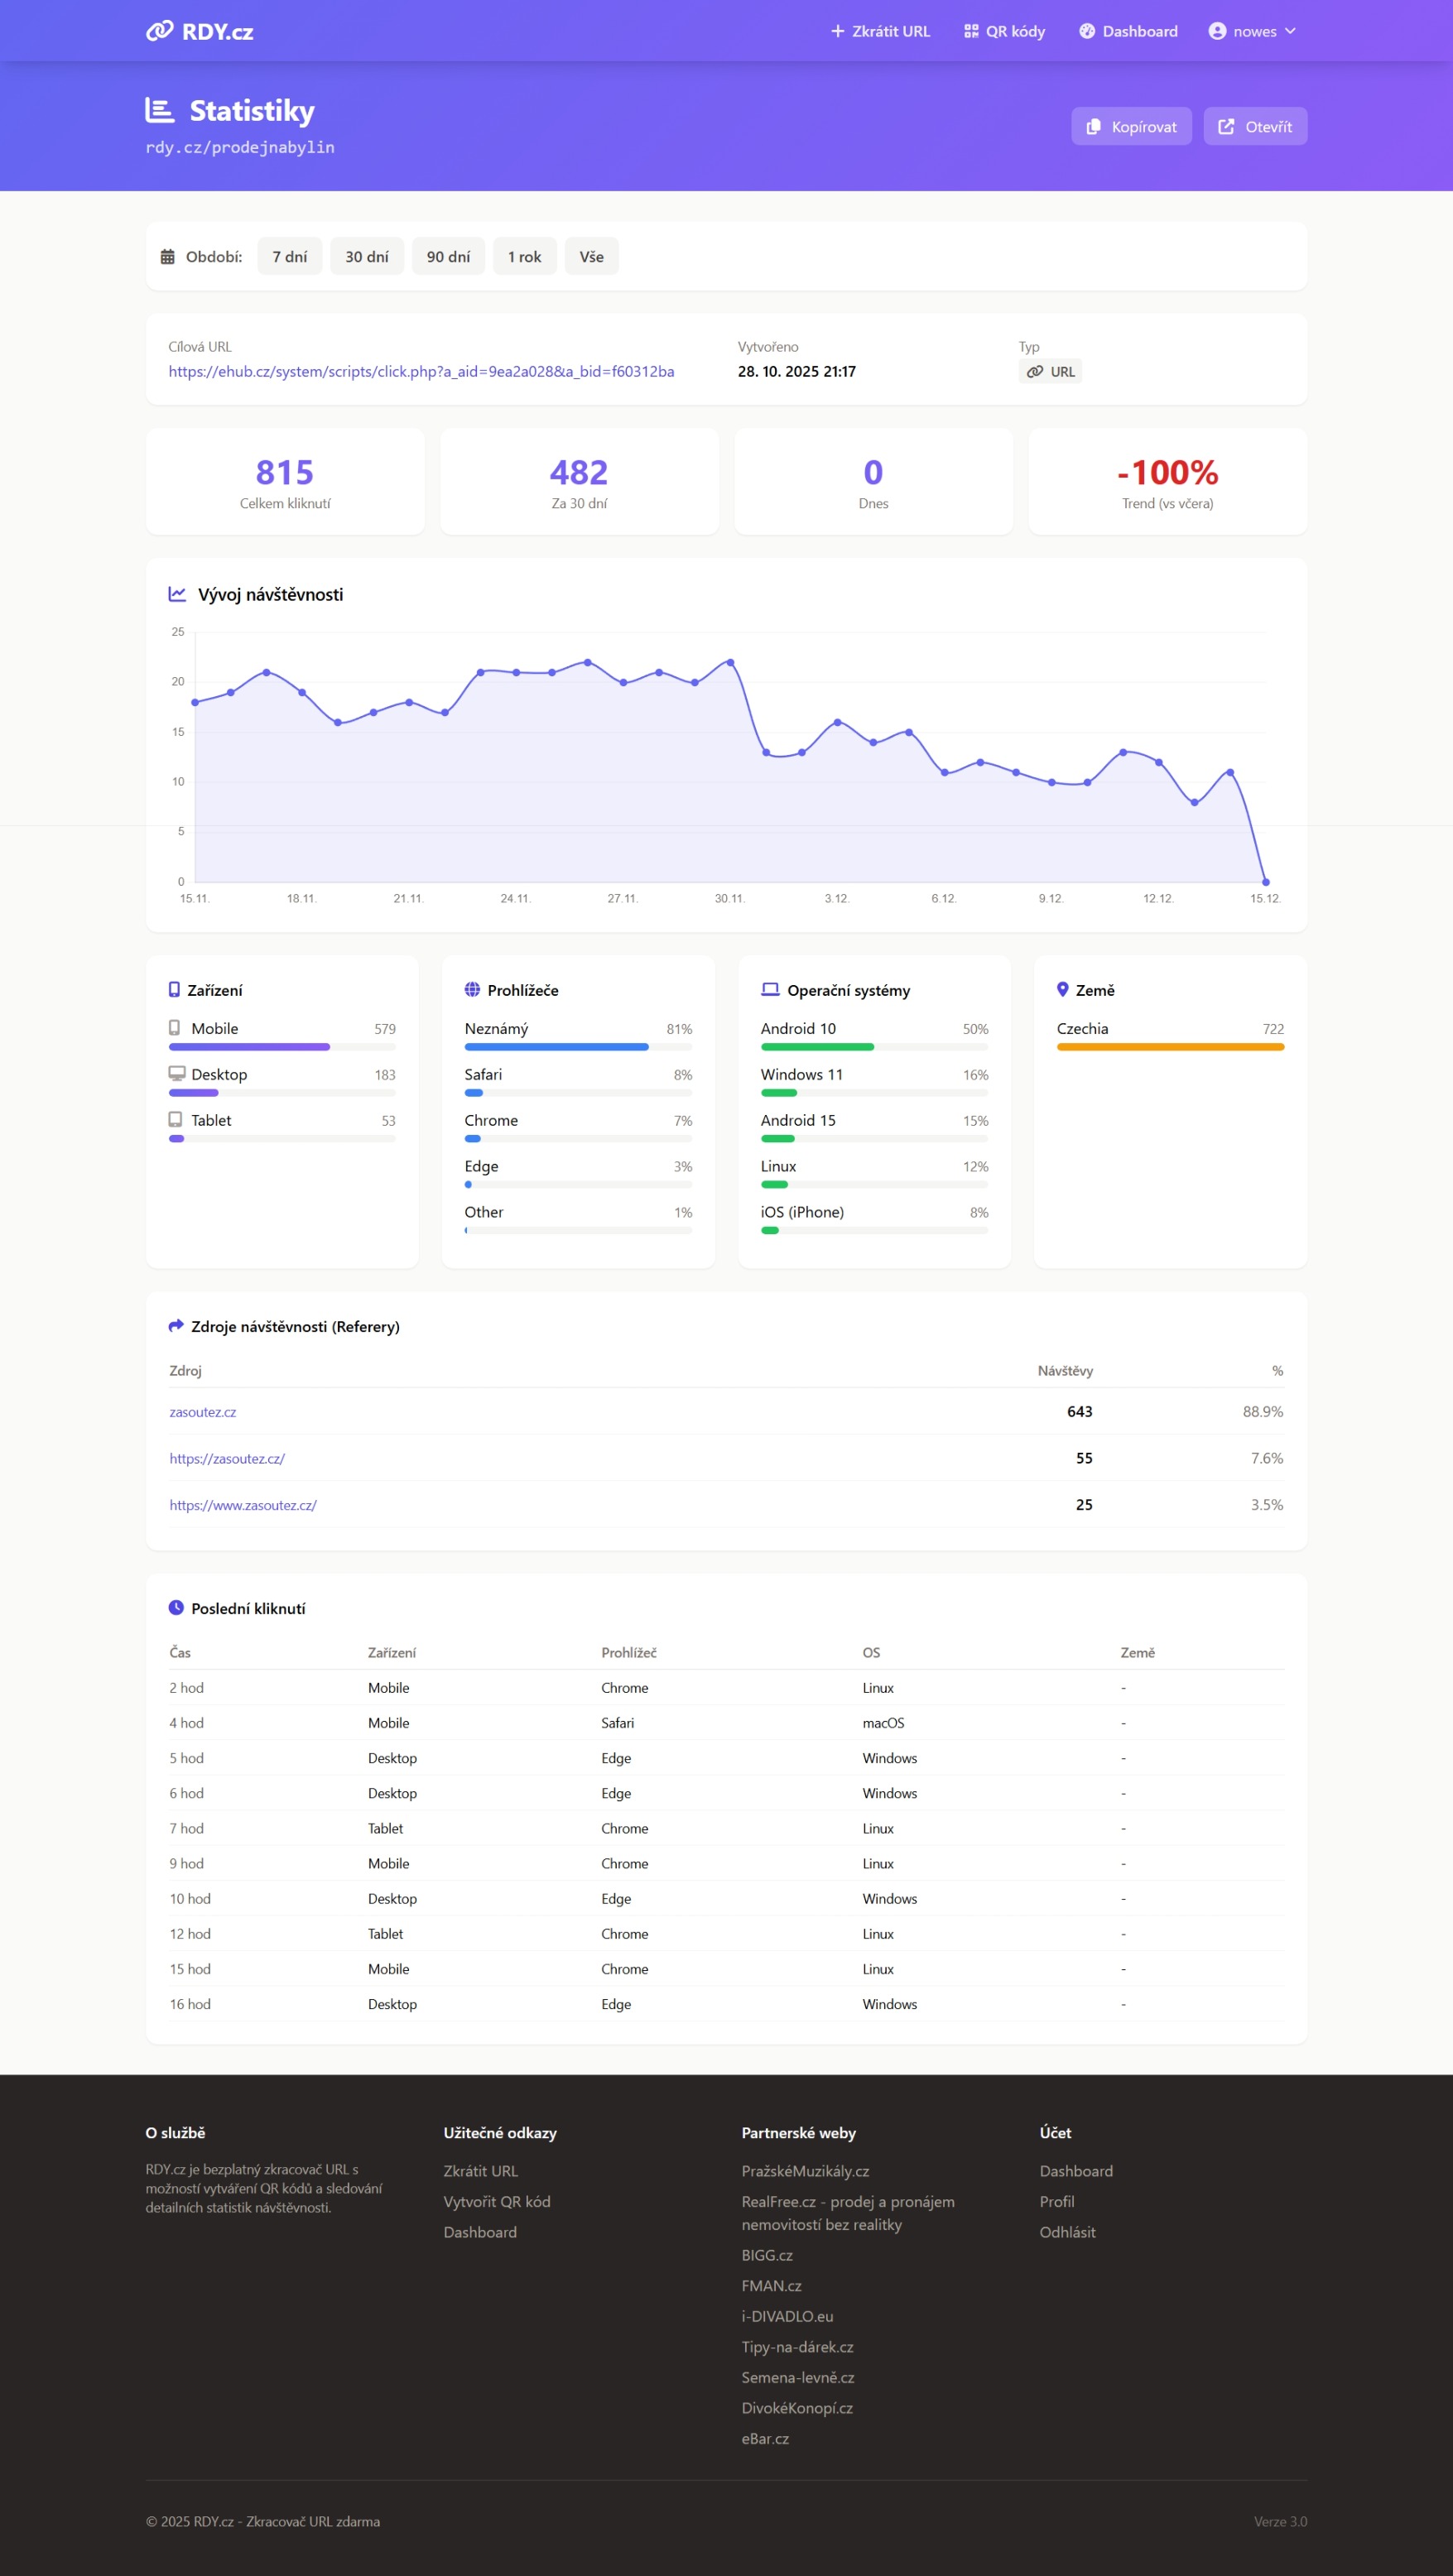The width and height of the screenshot is (1453, 2576).
Task: Open the target ehub.cz URL link
Action: point(421,372)
